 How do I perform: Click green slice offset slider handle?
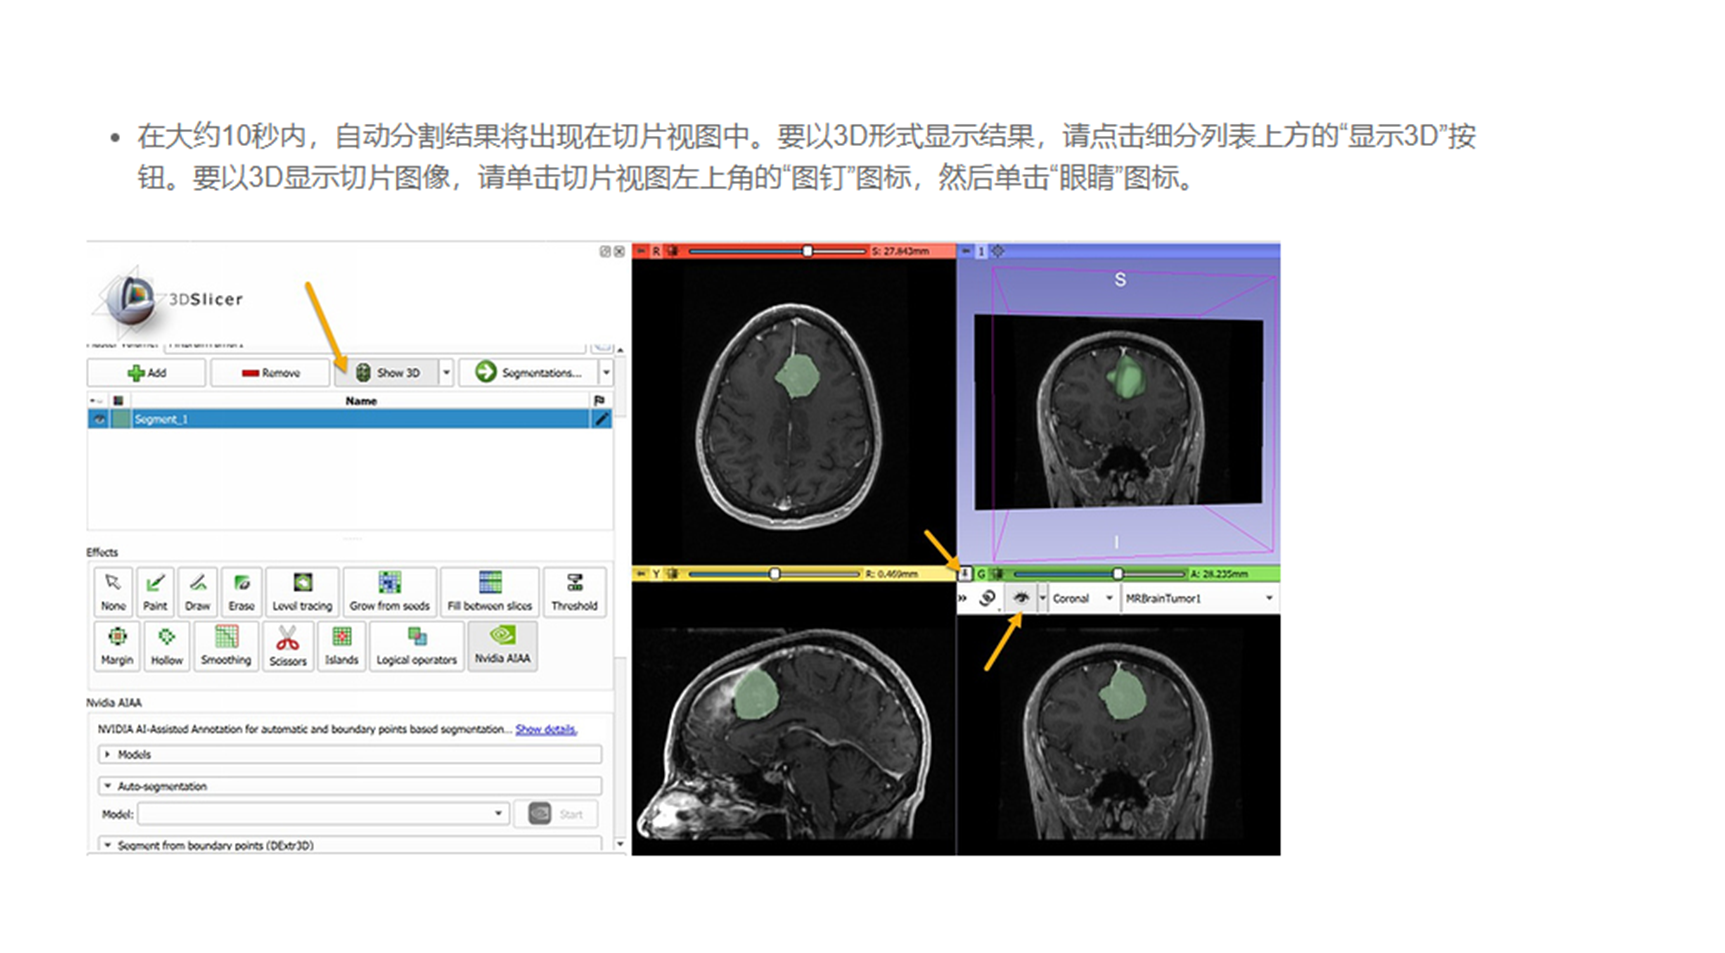(x=1118, y=574)
